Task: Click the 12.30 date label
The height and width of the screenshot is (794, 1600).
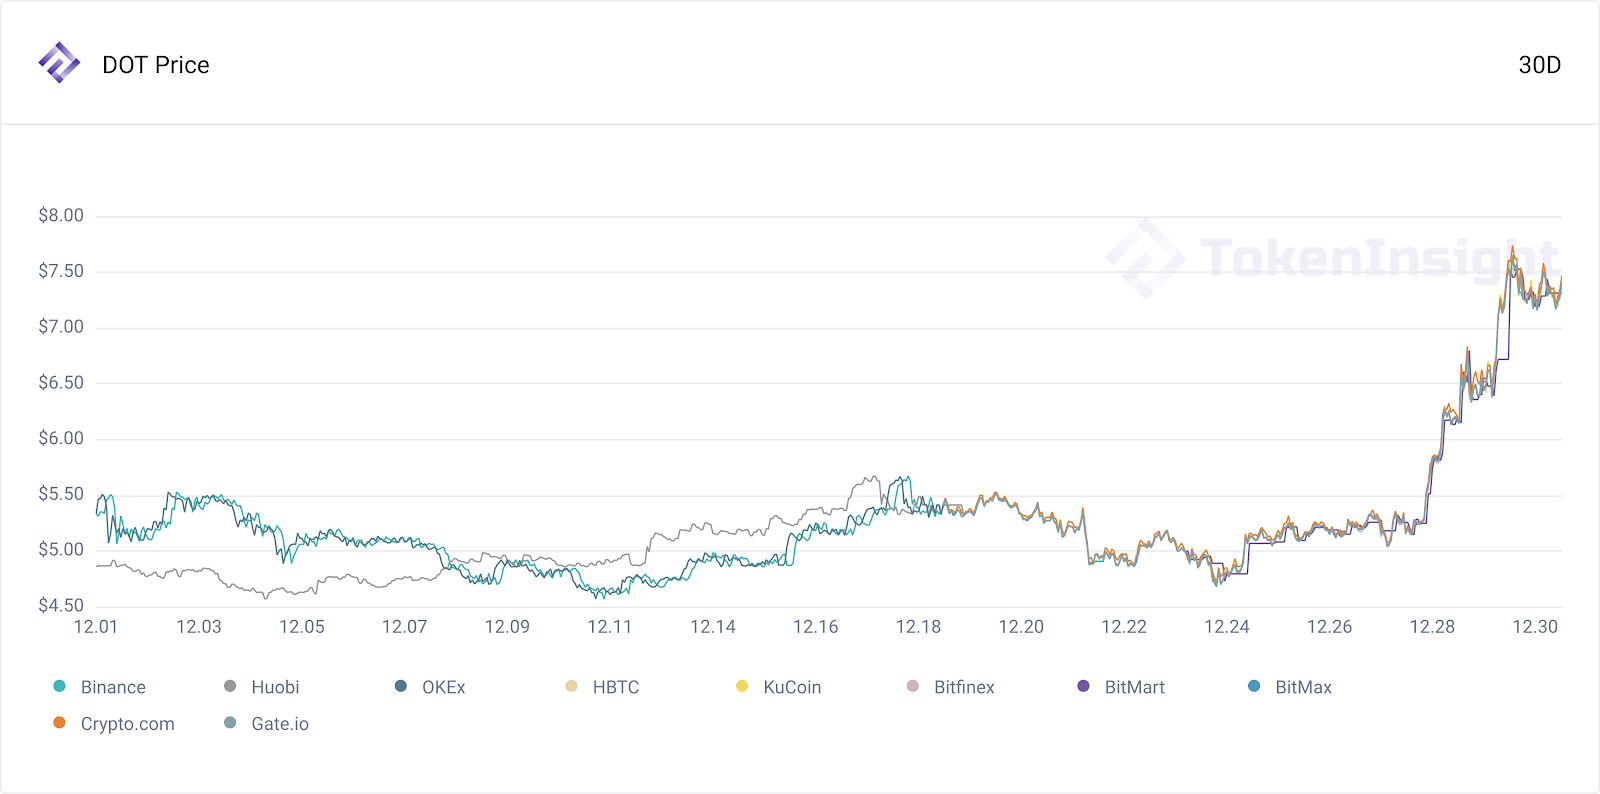Action: pos(1535,627)
